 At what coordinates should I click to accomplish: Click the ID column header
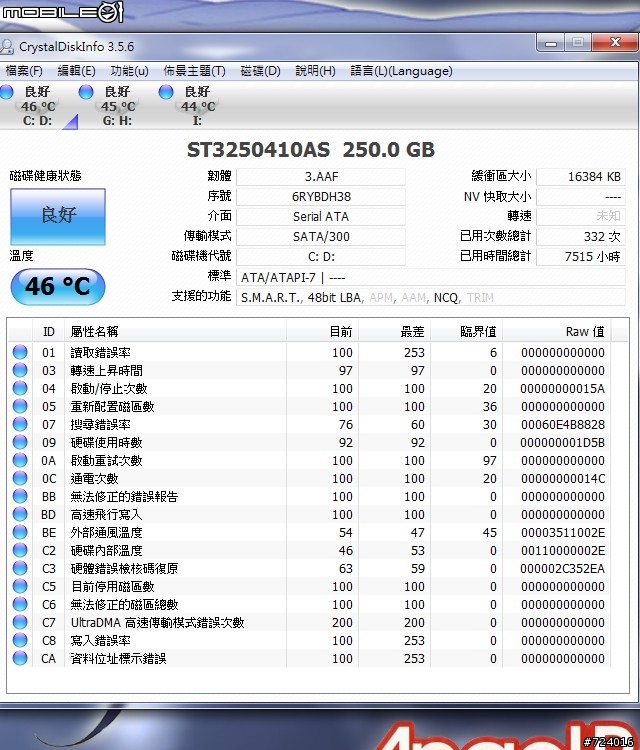point(48,331)
